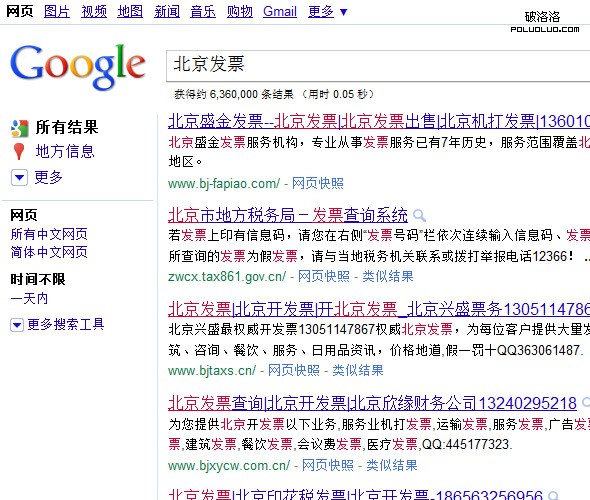Click the magnifier preview icon beside 发票查询系统
590x500 pixels.
pos(419,216)
